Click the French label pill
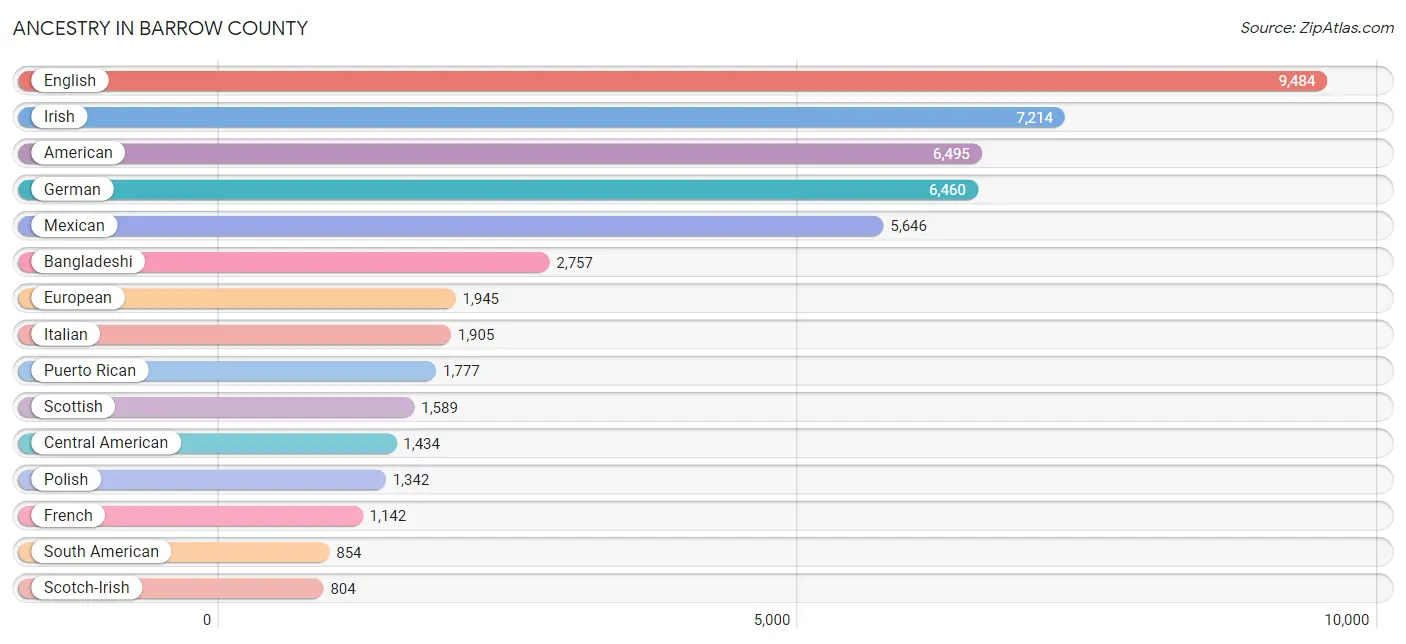 68,516
